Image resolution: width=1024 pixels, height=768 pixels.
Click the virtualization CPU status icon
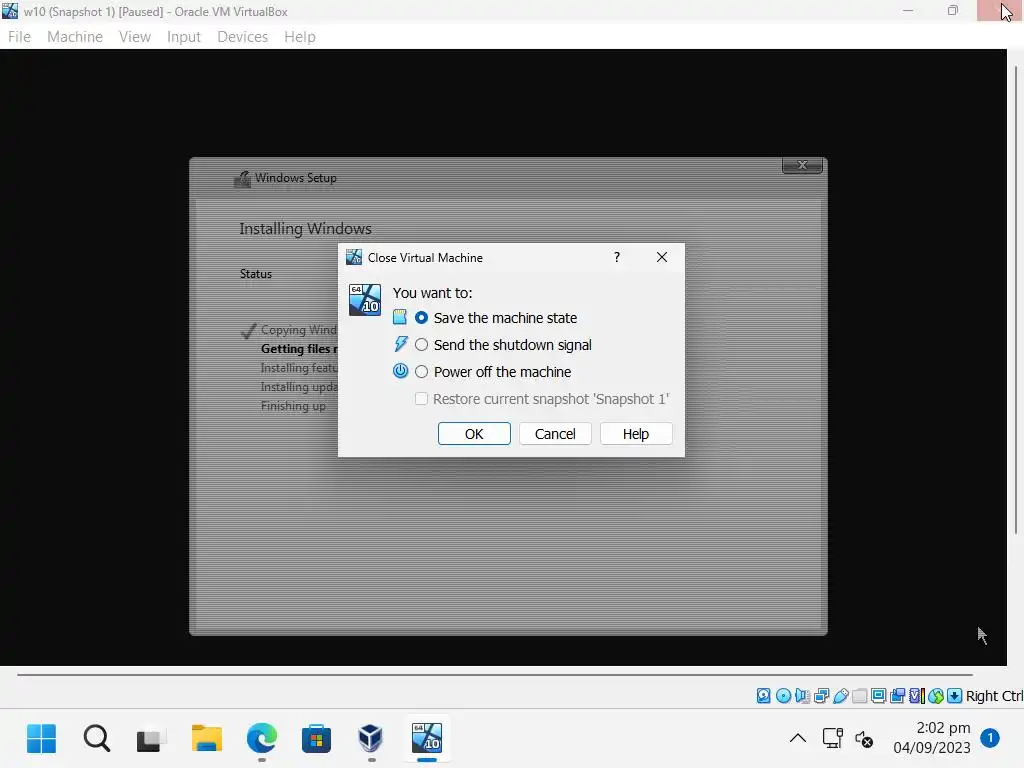917,696
